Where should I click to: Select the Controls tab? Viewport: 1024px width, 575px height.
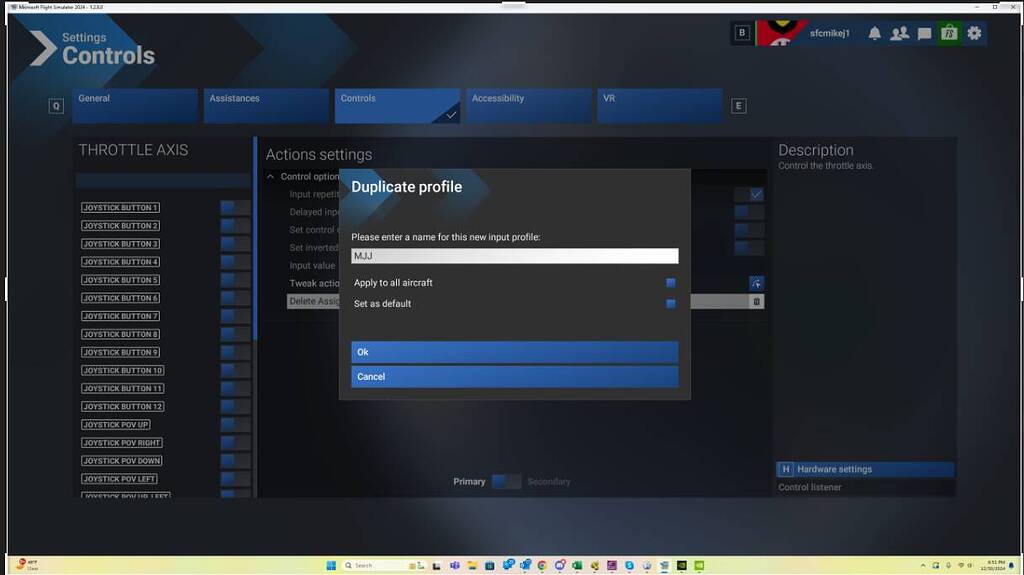[x=398, y=106]
